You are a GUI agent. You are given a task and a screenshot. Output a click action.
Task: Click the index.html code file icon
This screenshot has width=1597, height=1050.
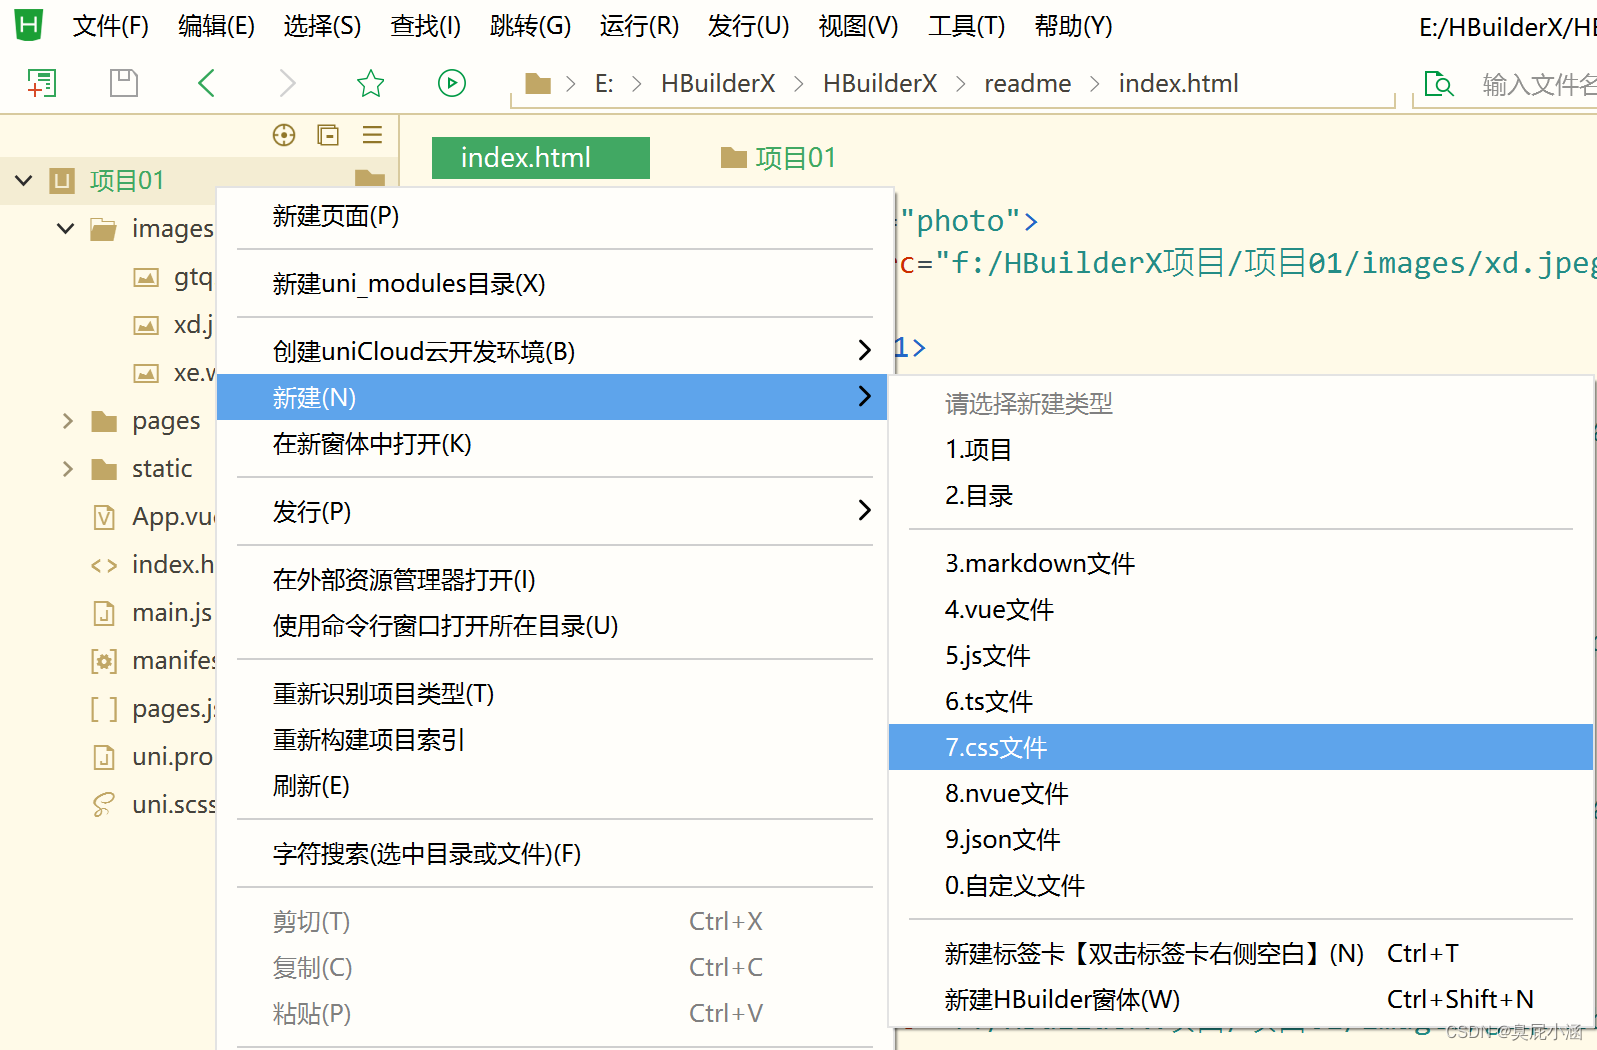click(104, 565)
